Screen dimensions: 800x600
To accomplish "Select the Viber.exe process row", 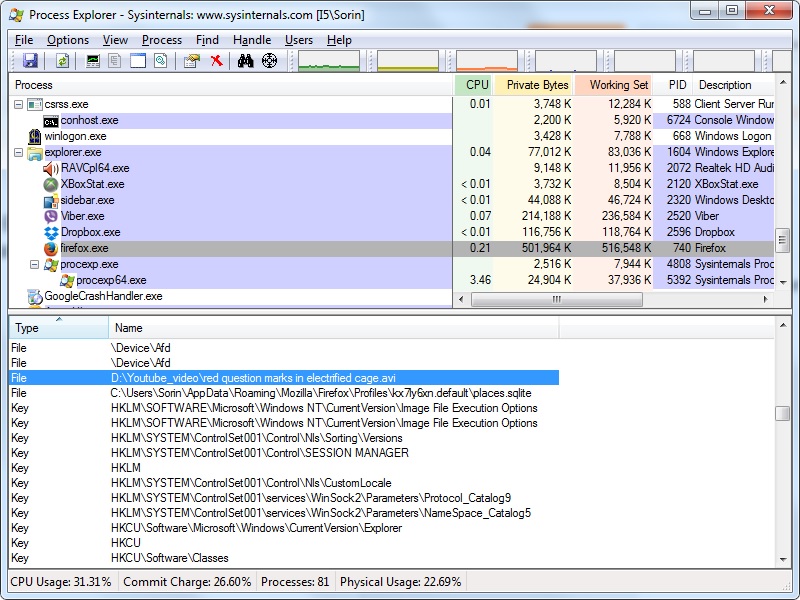I will (x=391, y=216).
